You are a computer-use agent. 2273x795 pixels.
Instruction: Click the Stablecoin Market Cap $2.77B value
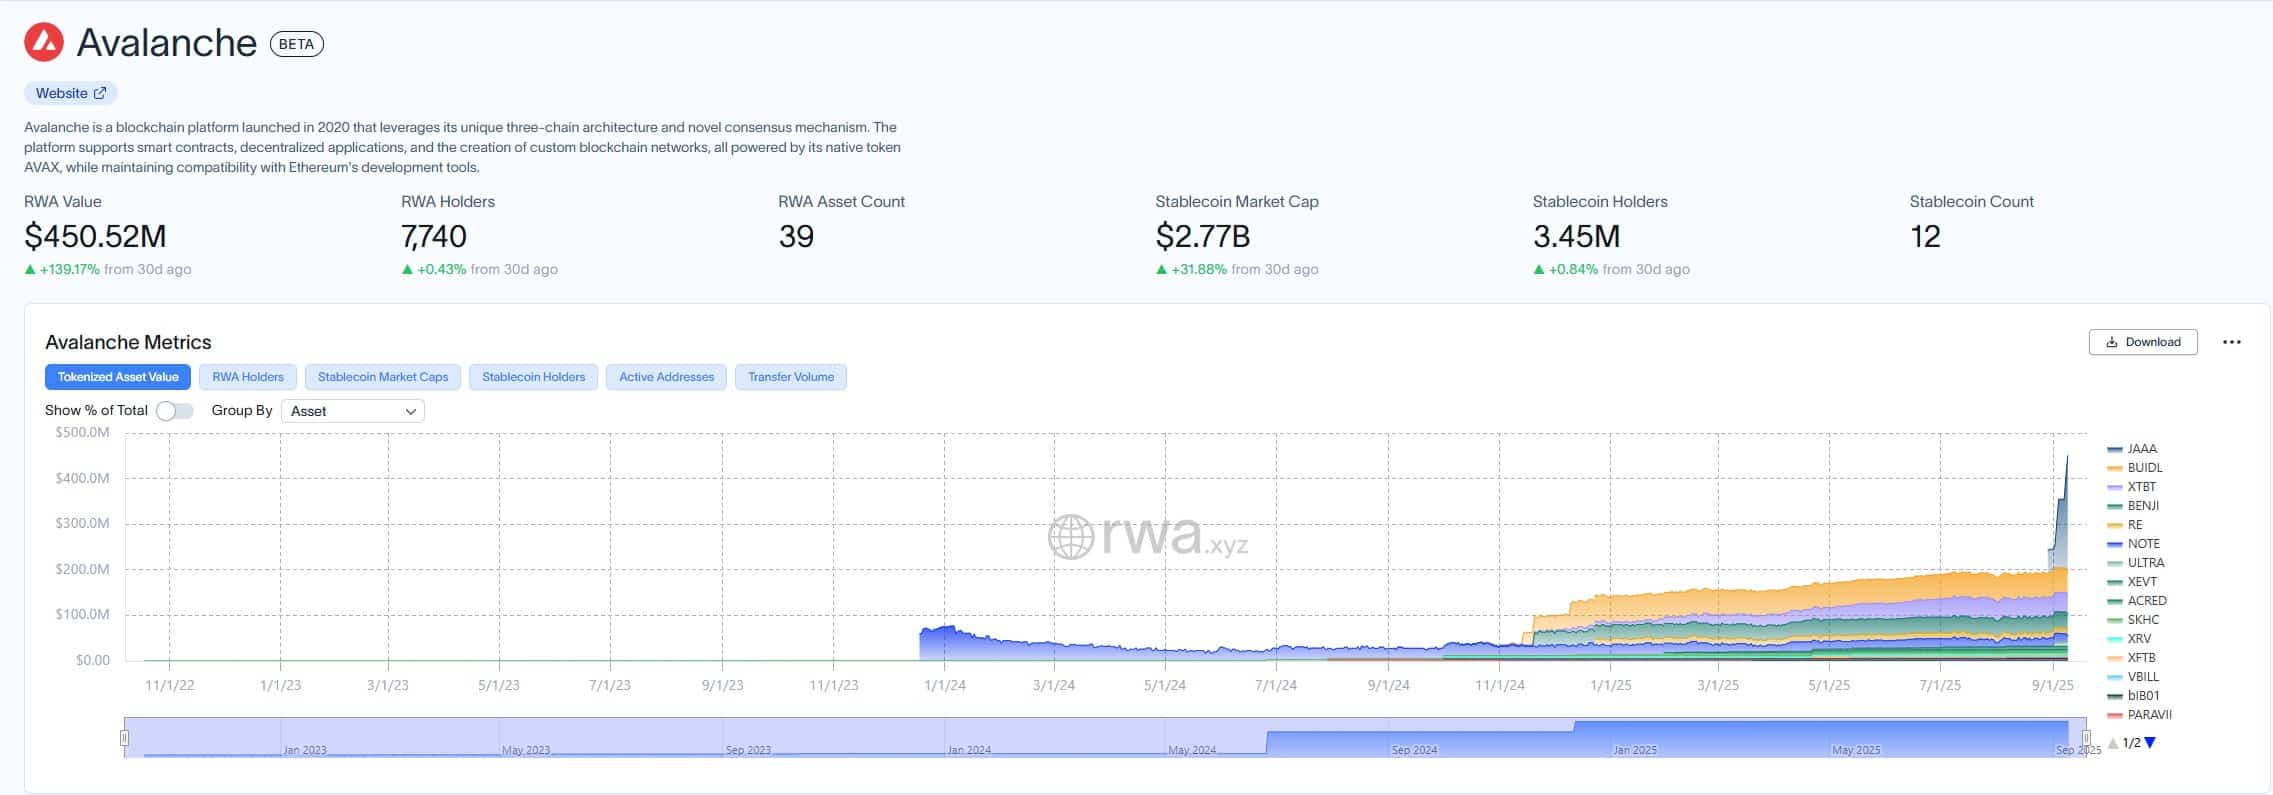click(1203, 236)
